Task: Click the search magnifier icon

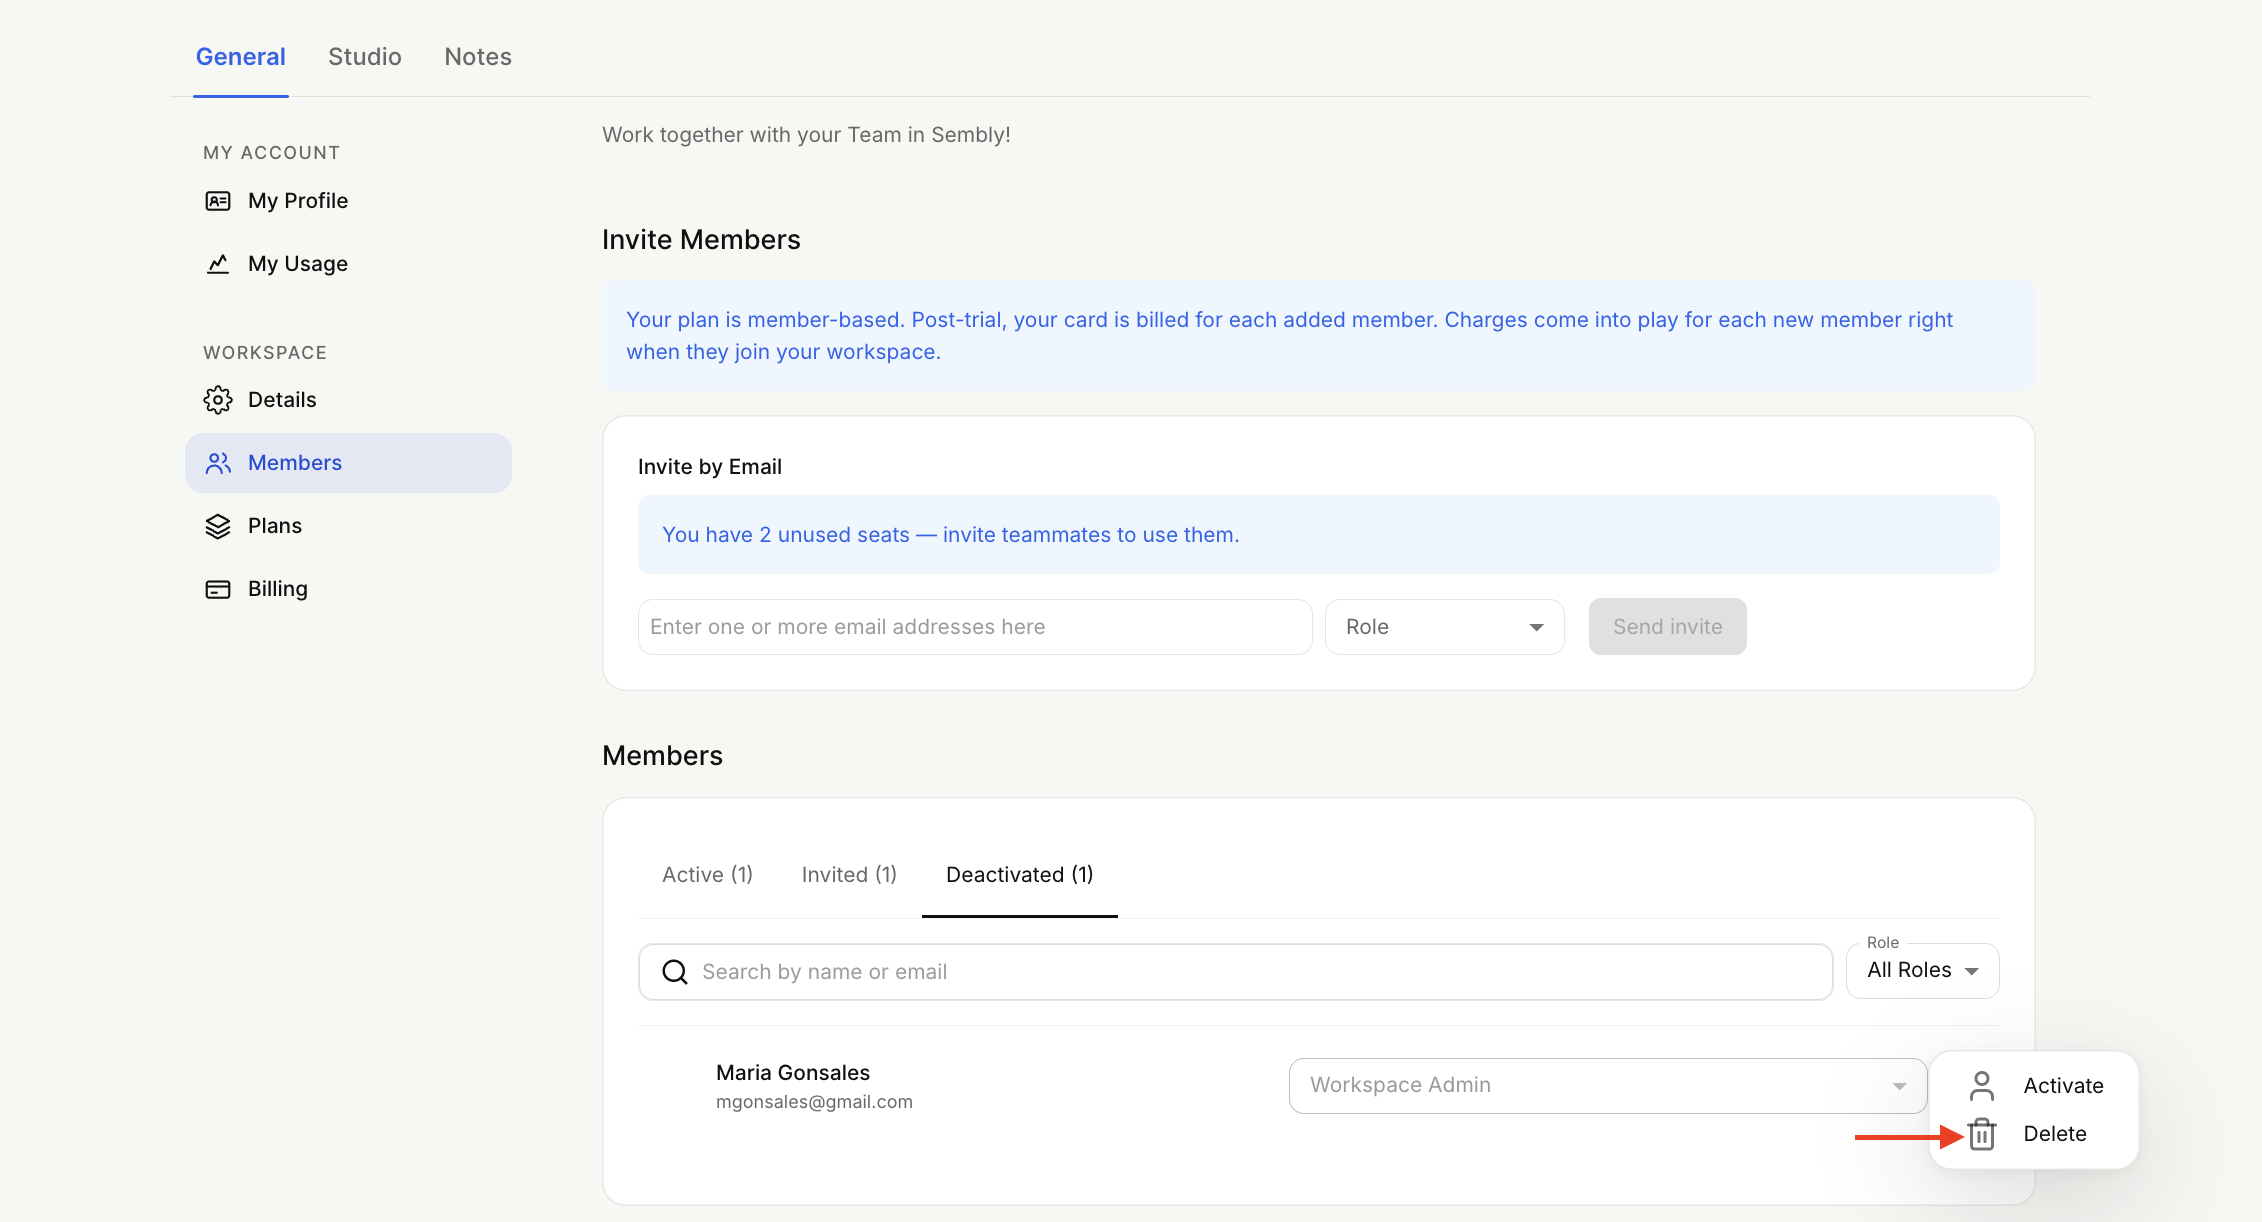Action: [675, 972]
